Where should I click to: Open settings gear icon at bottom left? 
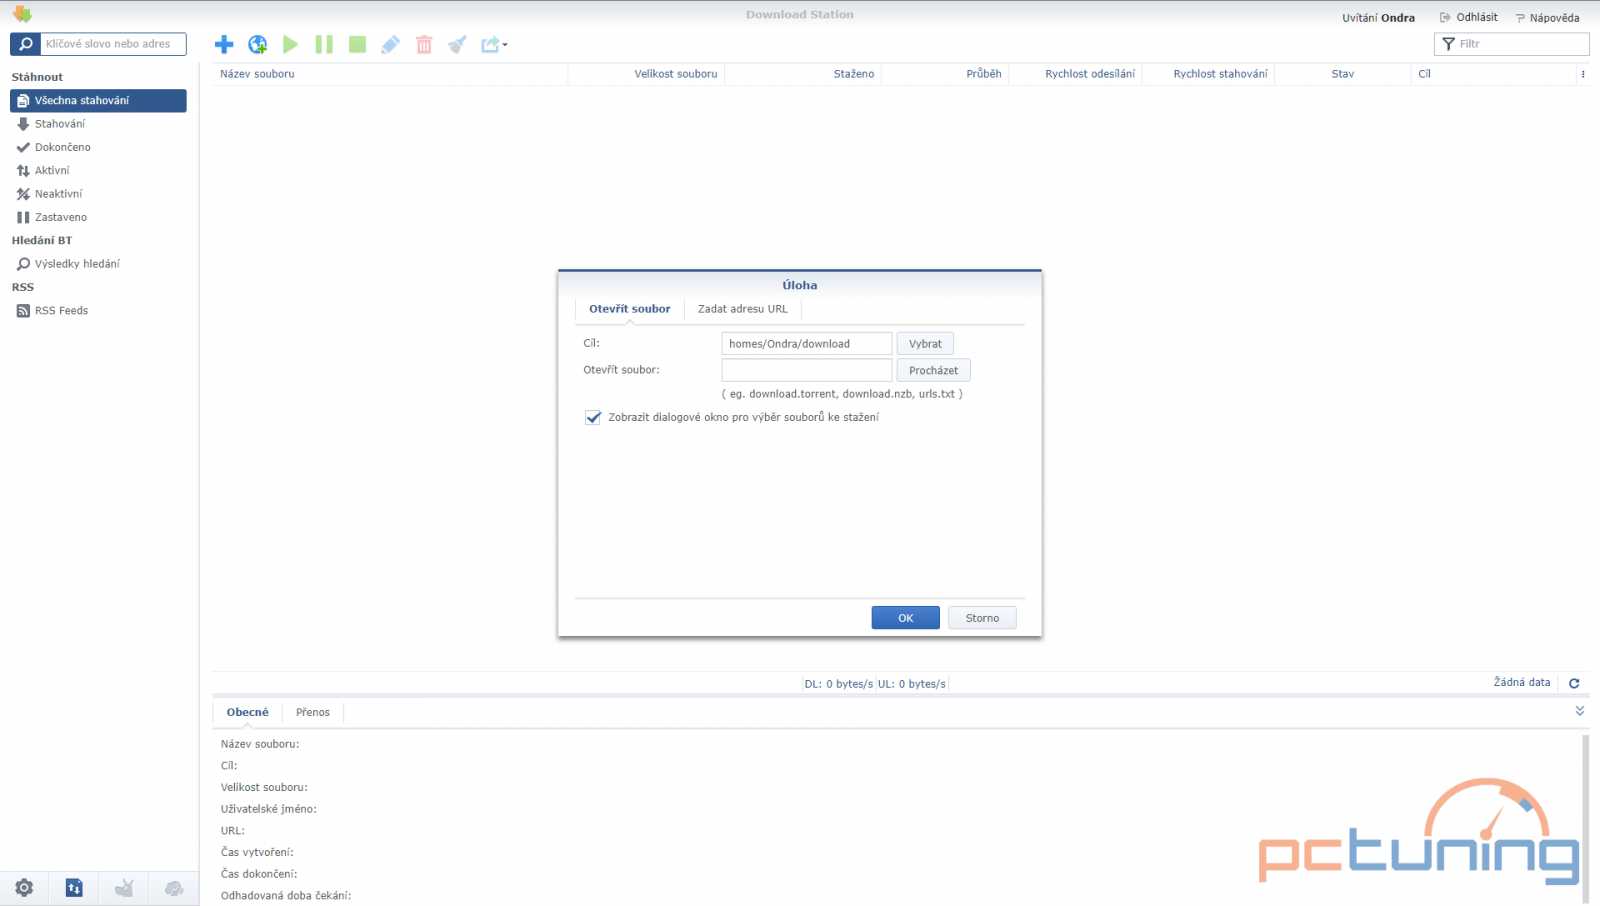(24, 888)
